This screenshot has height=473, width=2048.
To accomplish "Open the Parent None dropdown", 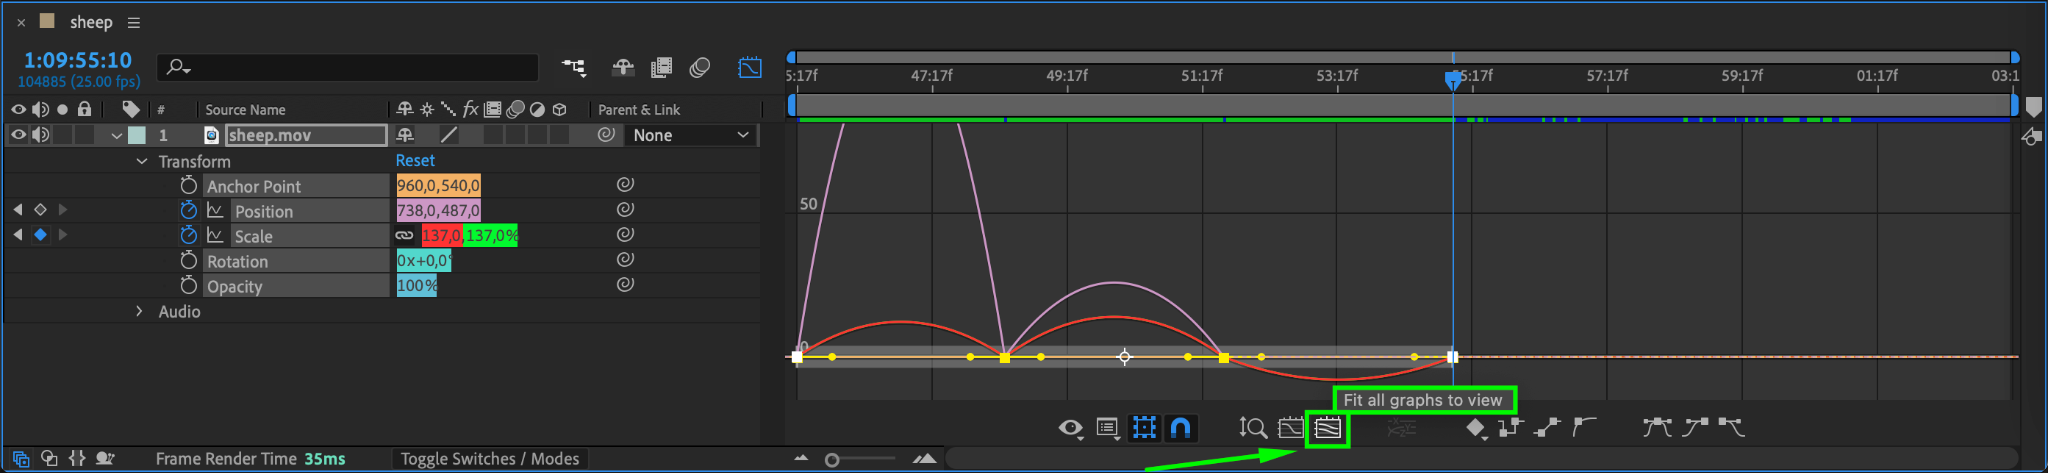I will coord(691,135).
